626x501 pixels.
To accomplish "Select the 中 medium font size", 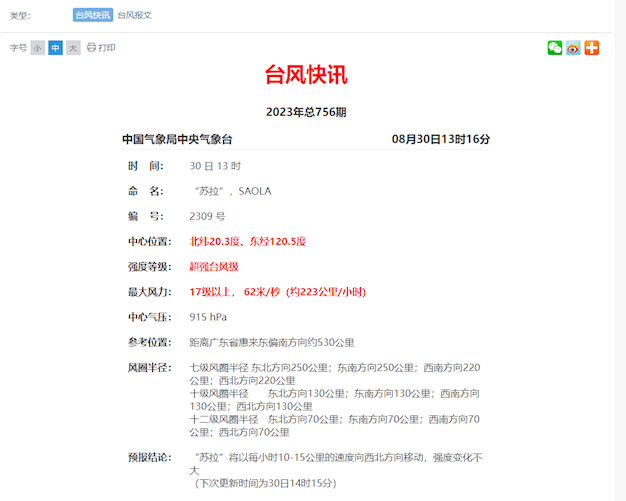I will point(55,48).
